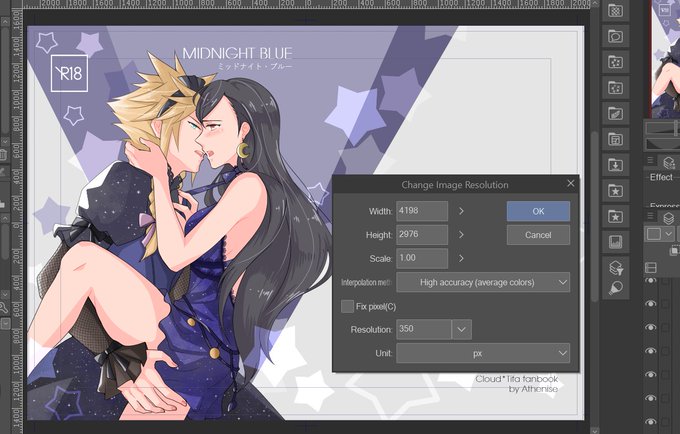Click the horizontal ruler above the canvas
Screen dimensions: 680x434
click(307, 4)
